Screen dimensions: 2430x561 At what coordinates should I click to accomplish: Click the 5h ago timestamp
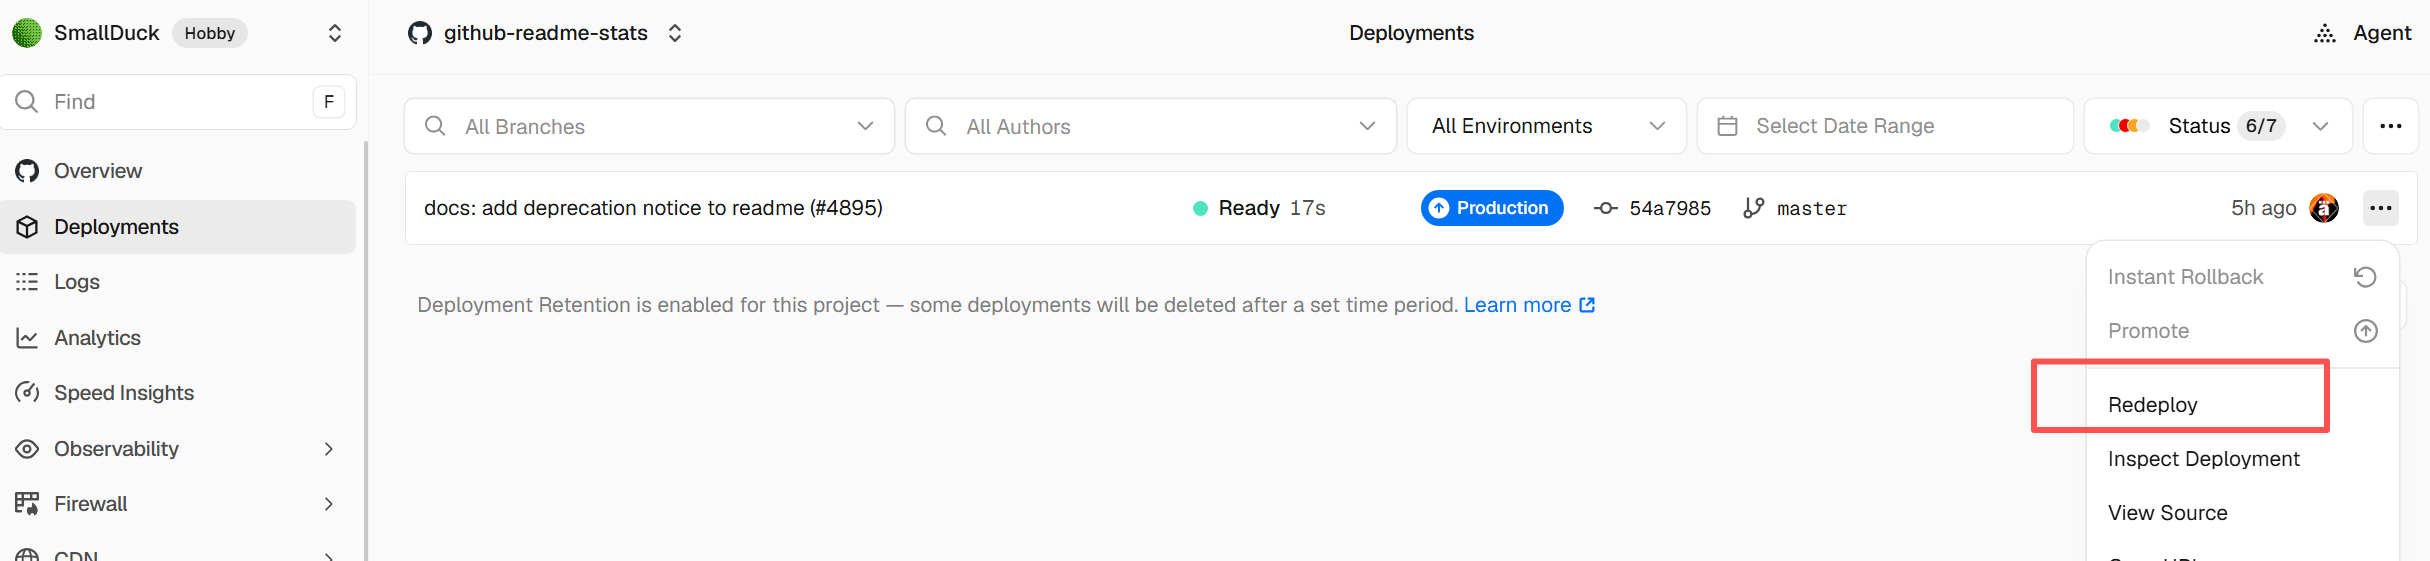(2264, 208)
